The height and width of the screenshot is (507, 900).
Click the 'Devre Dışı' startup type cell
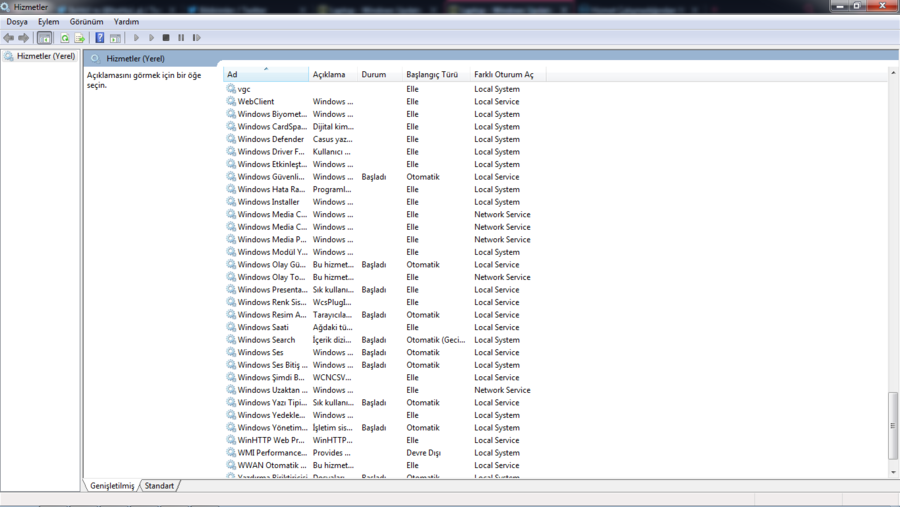(x=424, y=452)
